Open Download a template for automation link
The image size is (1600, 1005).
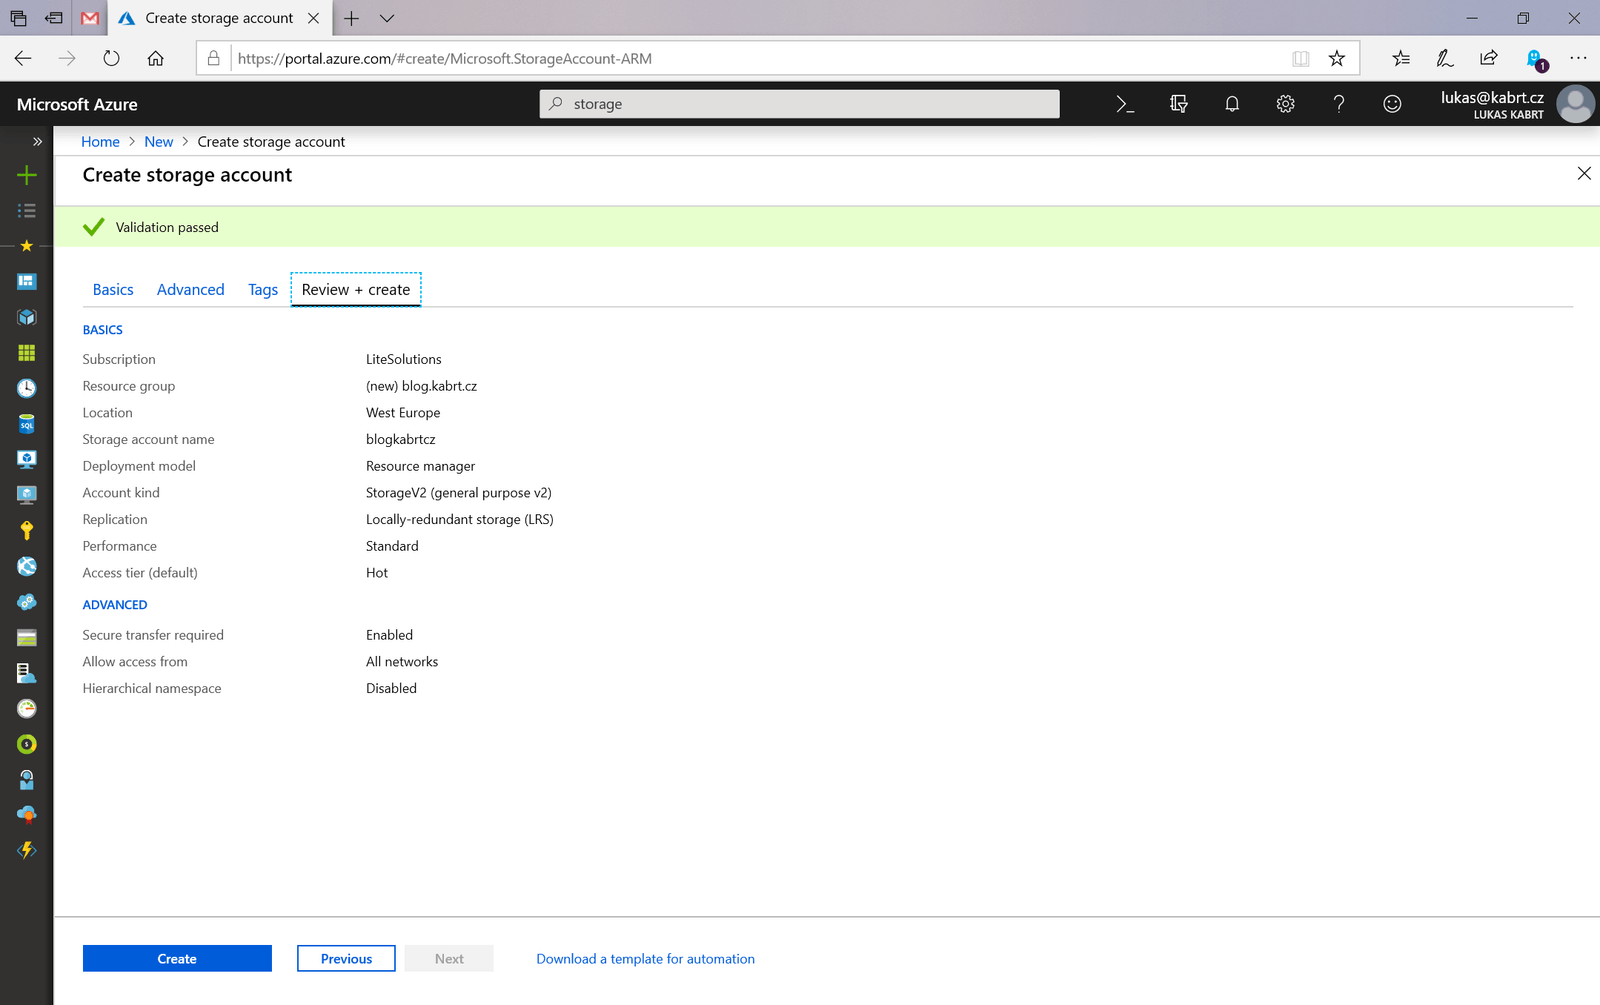click(x=645, y=959)
